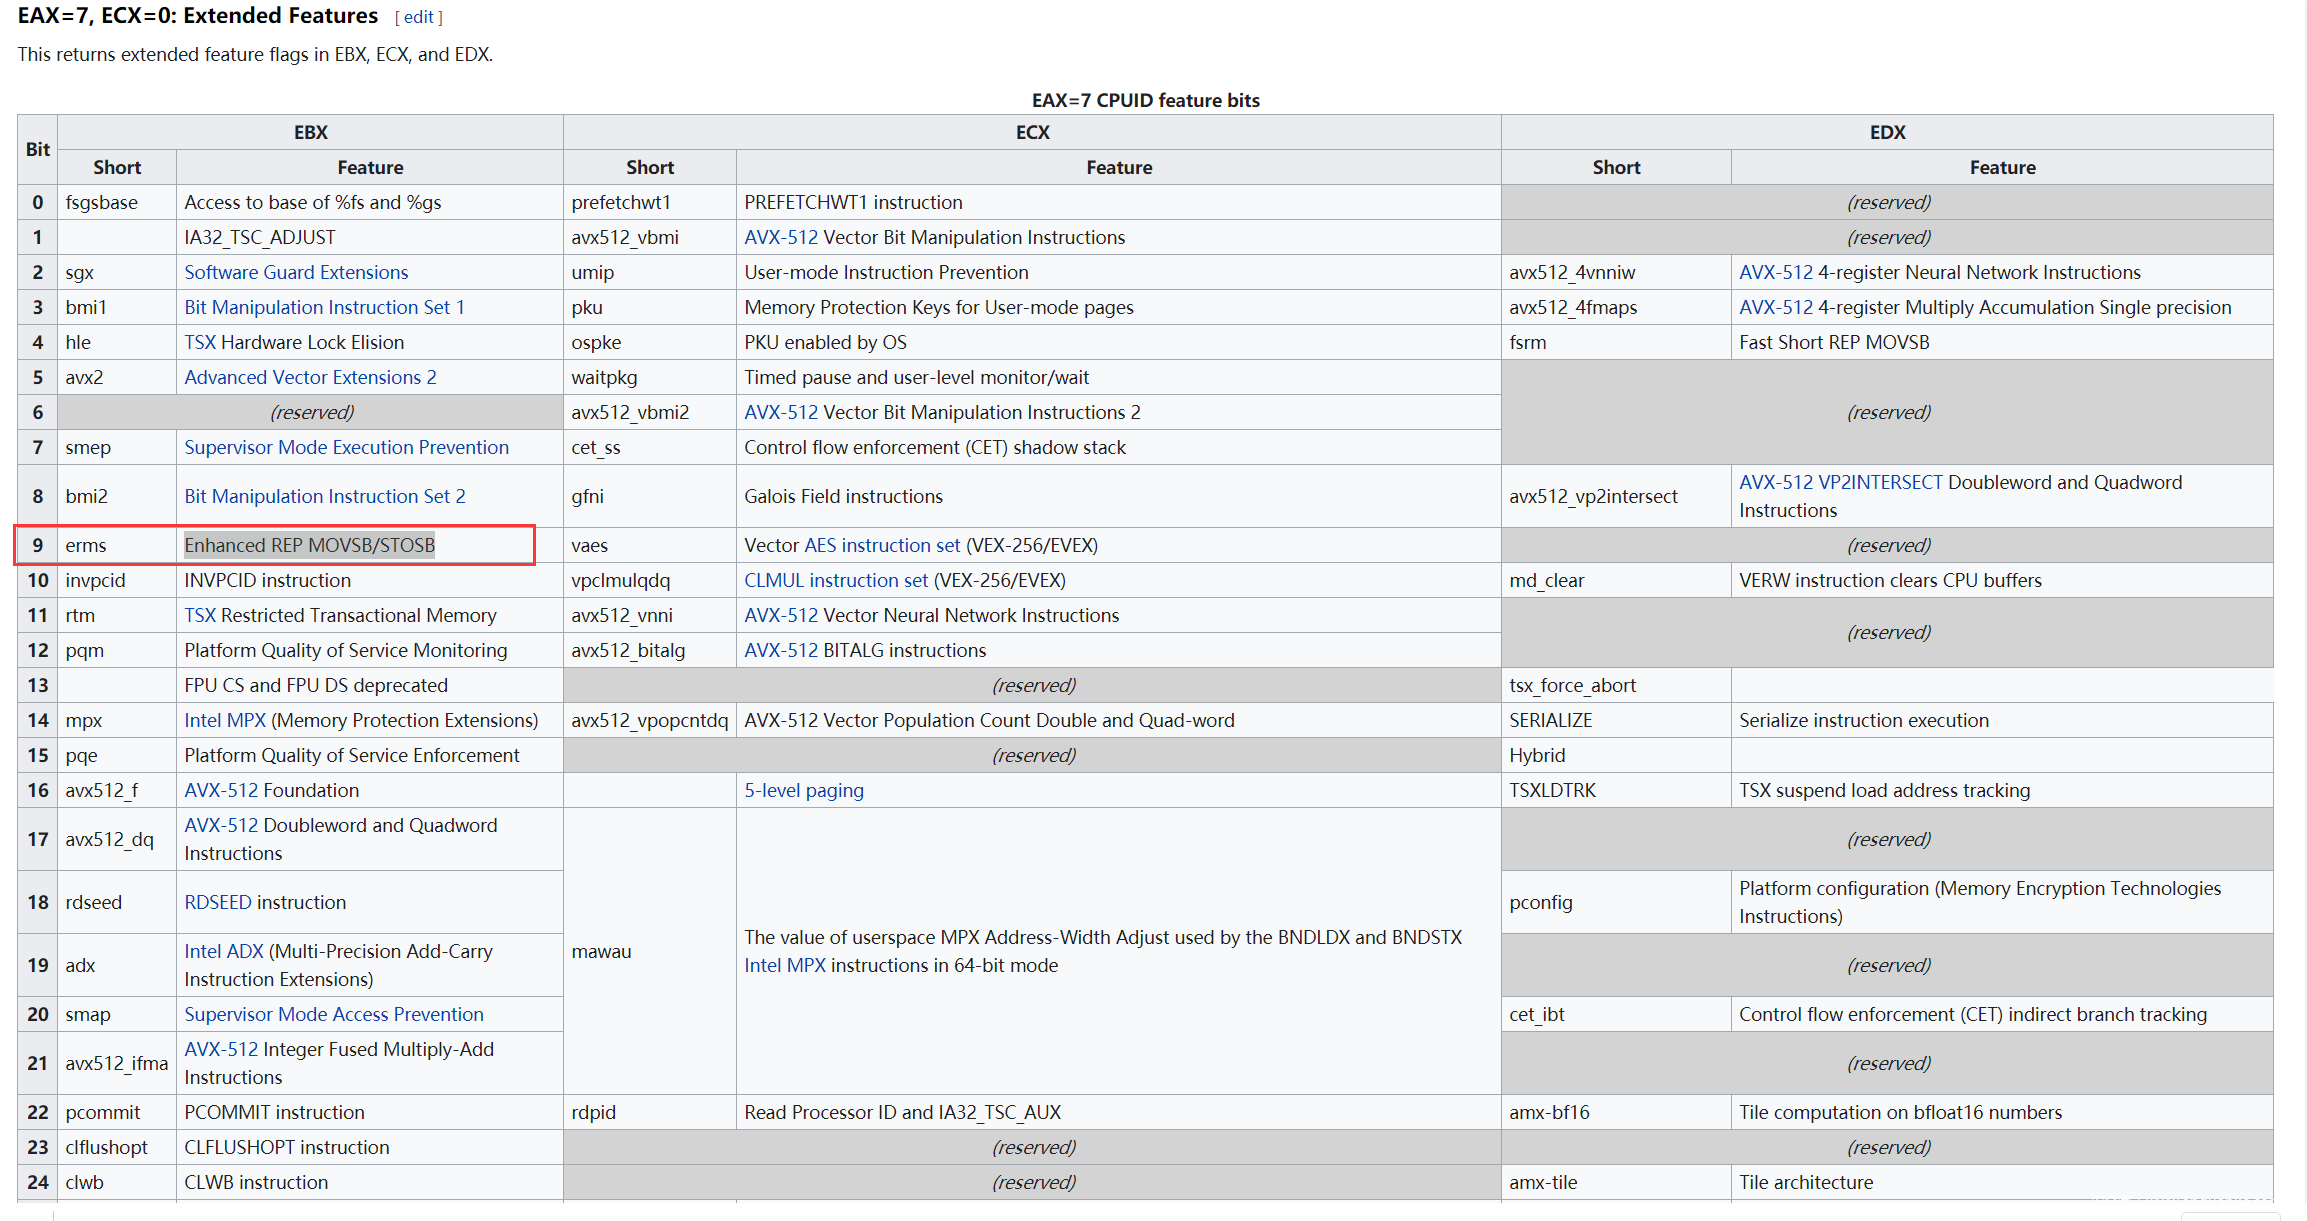Click AVX-512 VP2INTERSECT link in EDX column
The image size is (2307, 1221).
point(1840,482)
